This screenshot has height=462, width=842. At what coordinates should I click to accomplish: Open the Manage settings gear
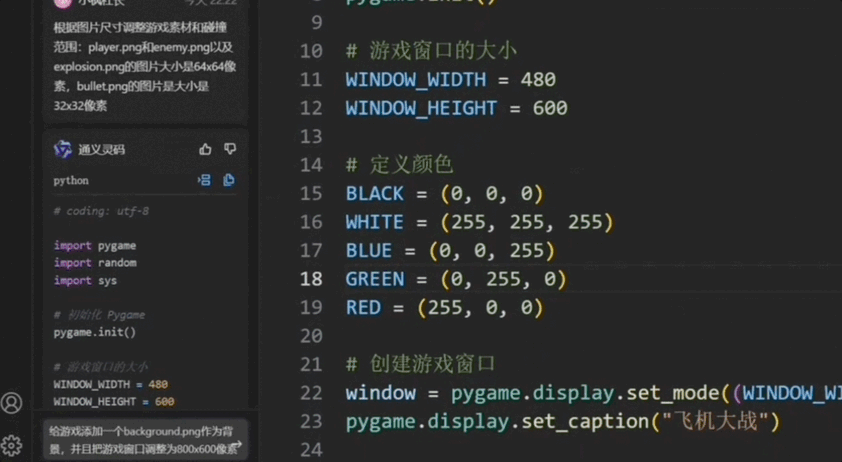pyautogui.click(x=11, y=445)
